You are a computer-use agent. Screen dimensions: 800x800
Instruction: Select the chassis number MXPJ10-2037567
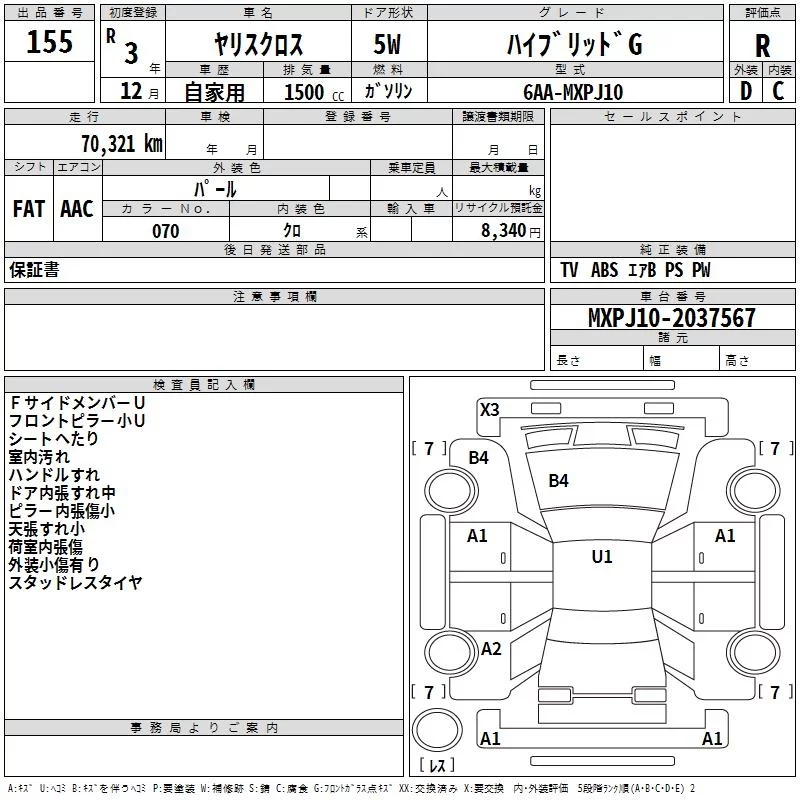coord(672,317)
